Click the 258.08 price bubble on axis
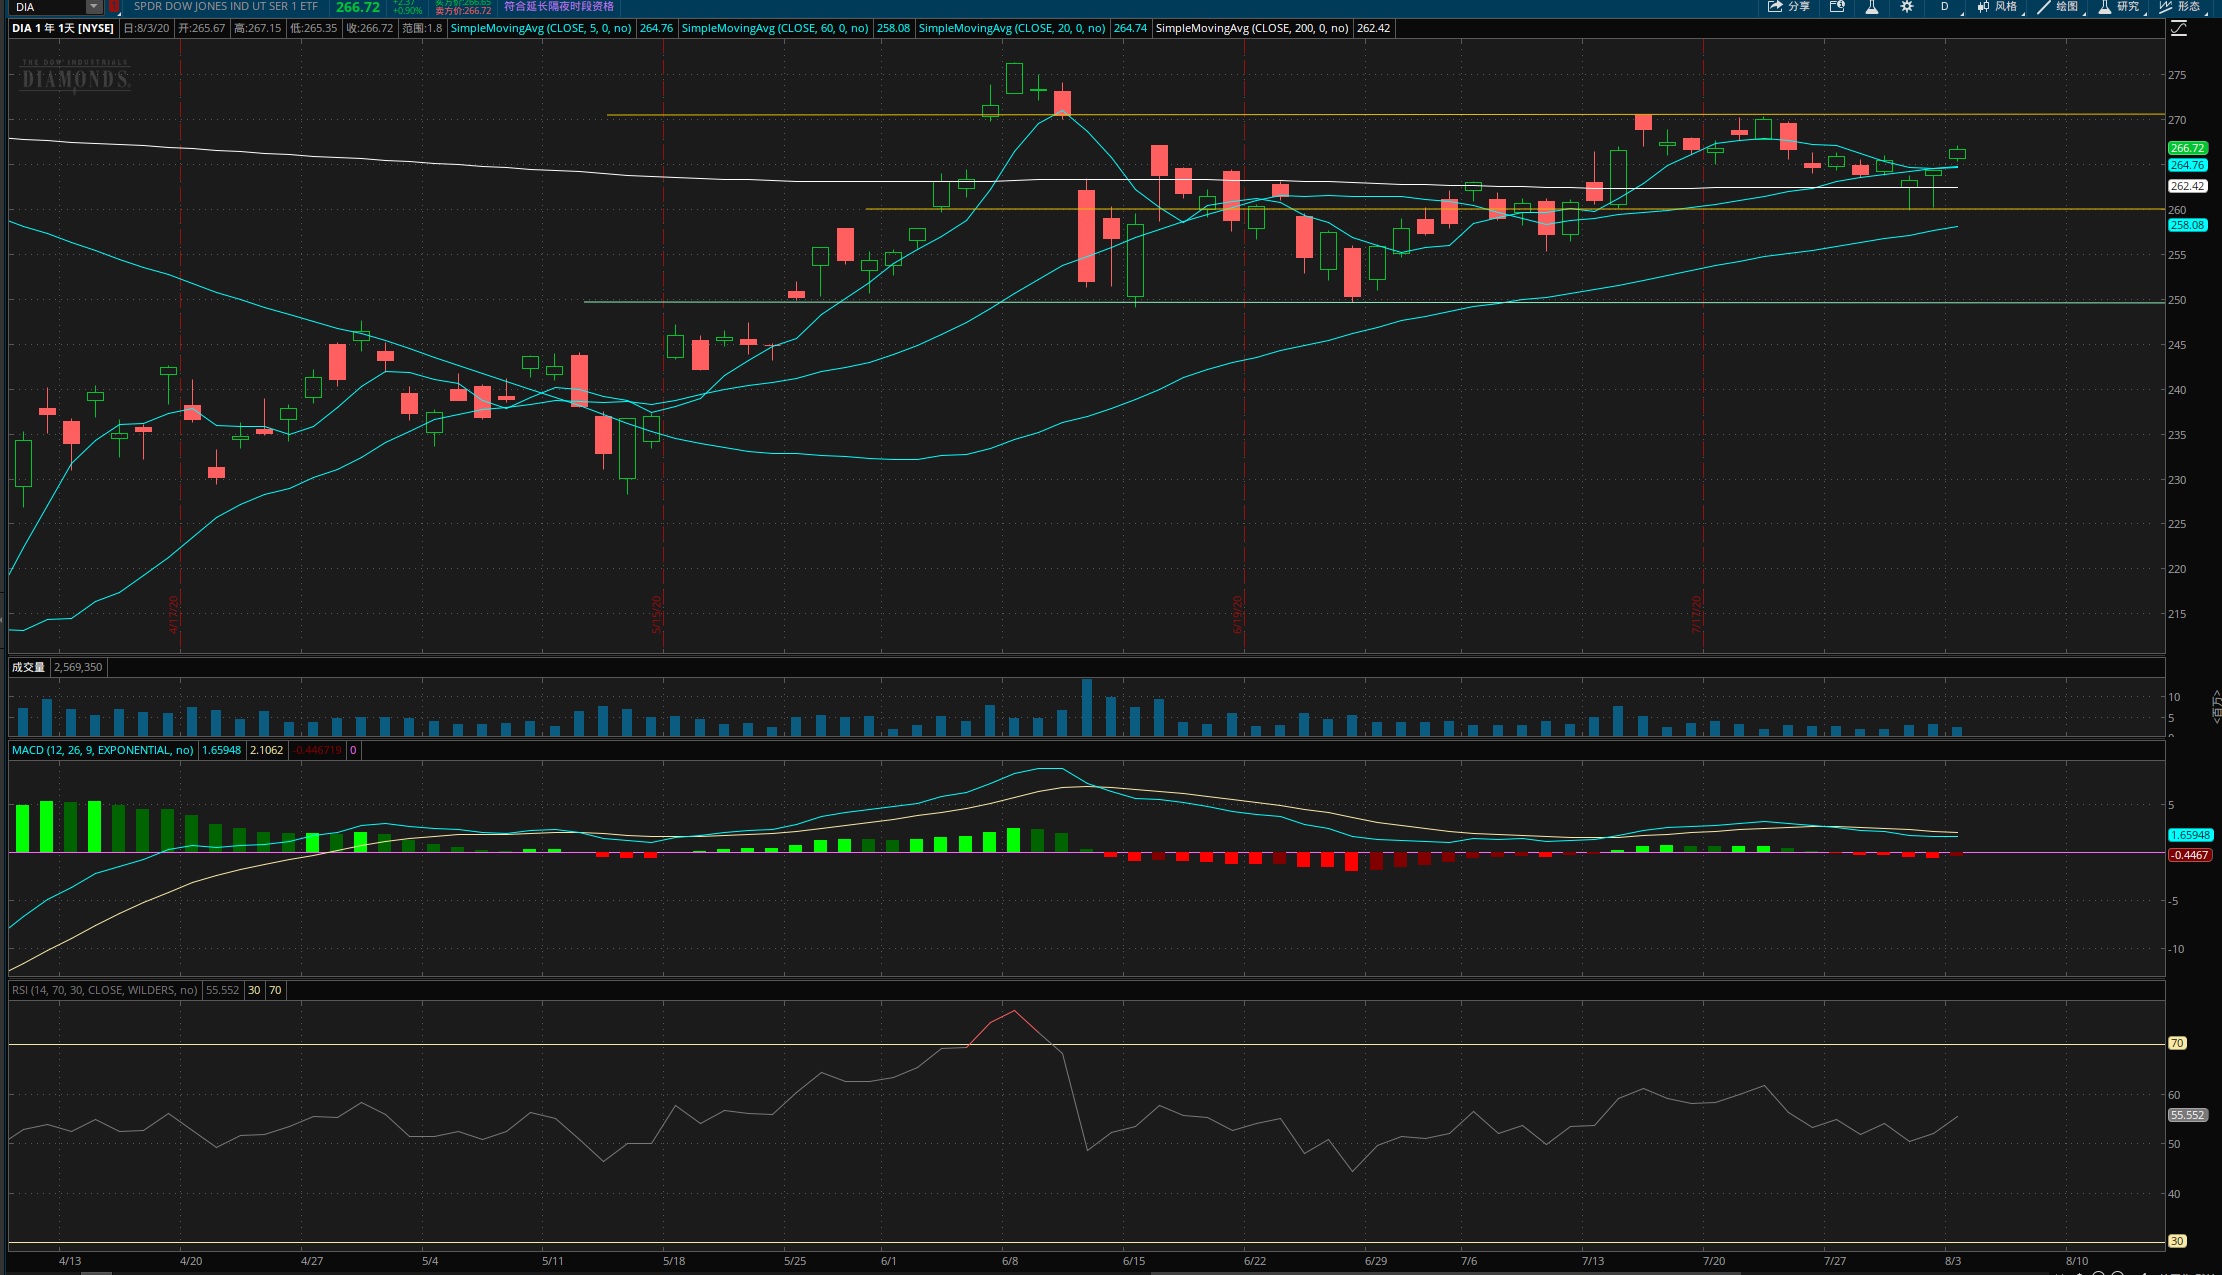The height and width of the screenshot is (1275, 2222). 2187,225
